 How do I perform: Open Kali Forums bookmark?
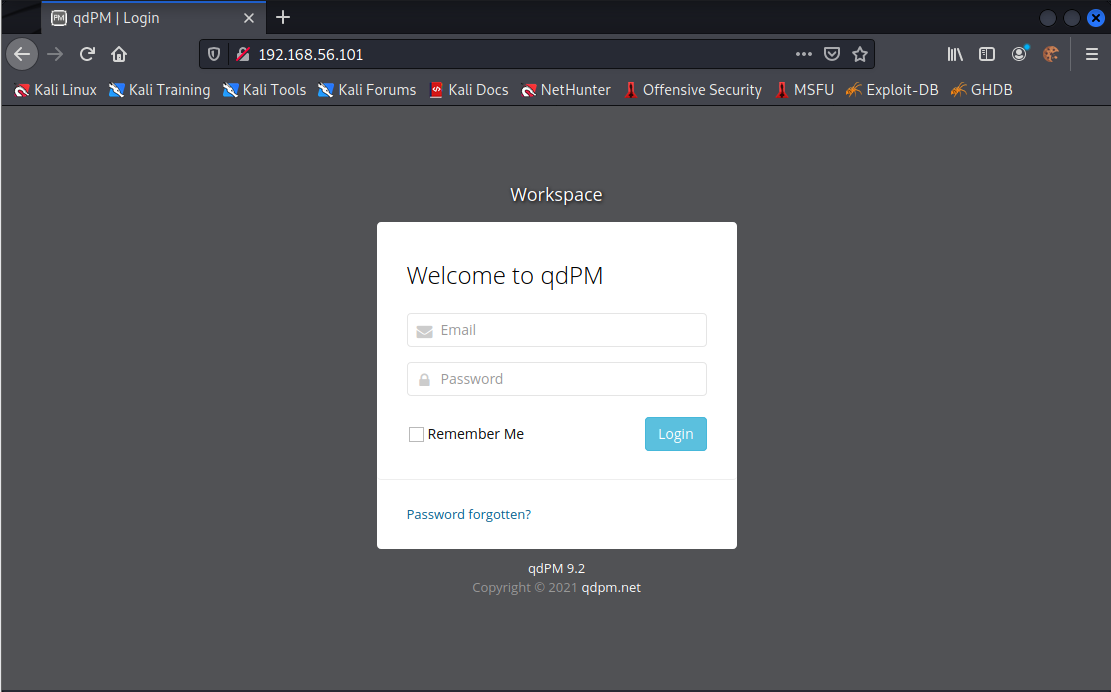pos(367,90)
